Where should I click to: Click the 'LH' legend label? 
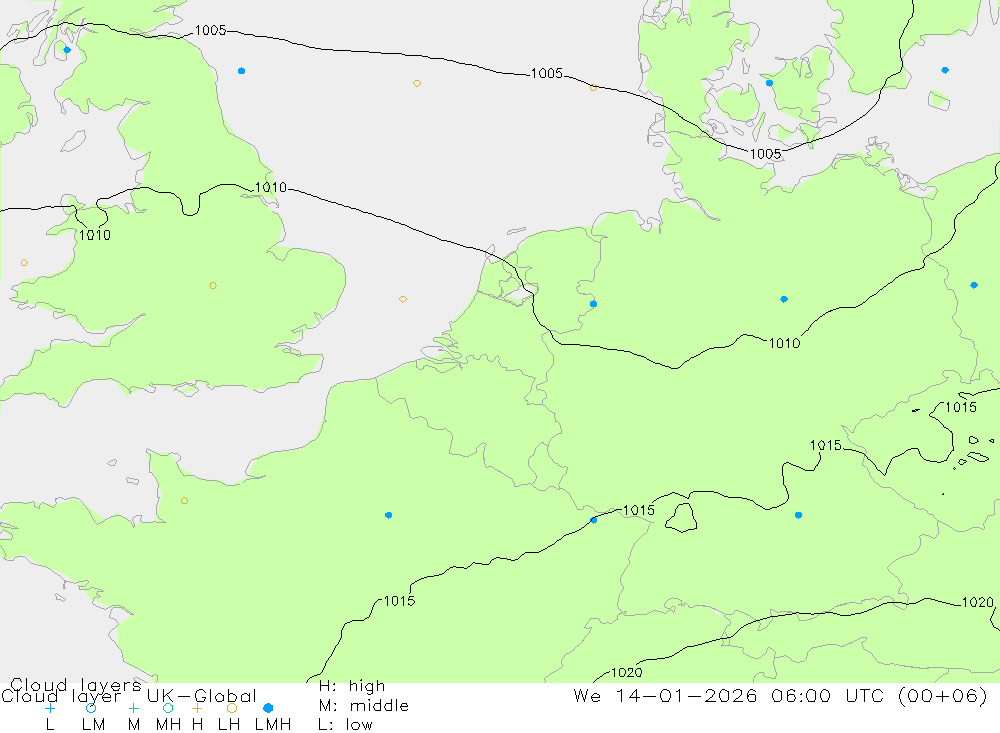229,725
